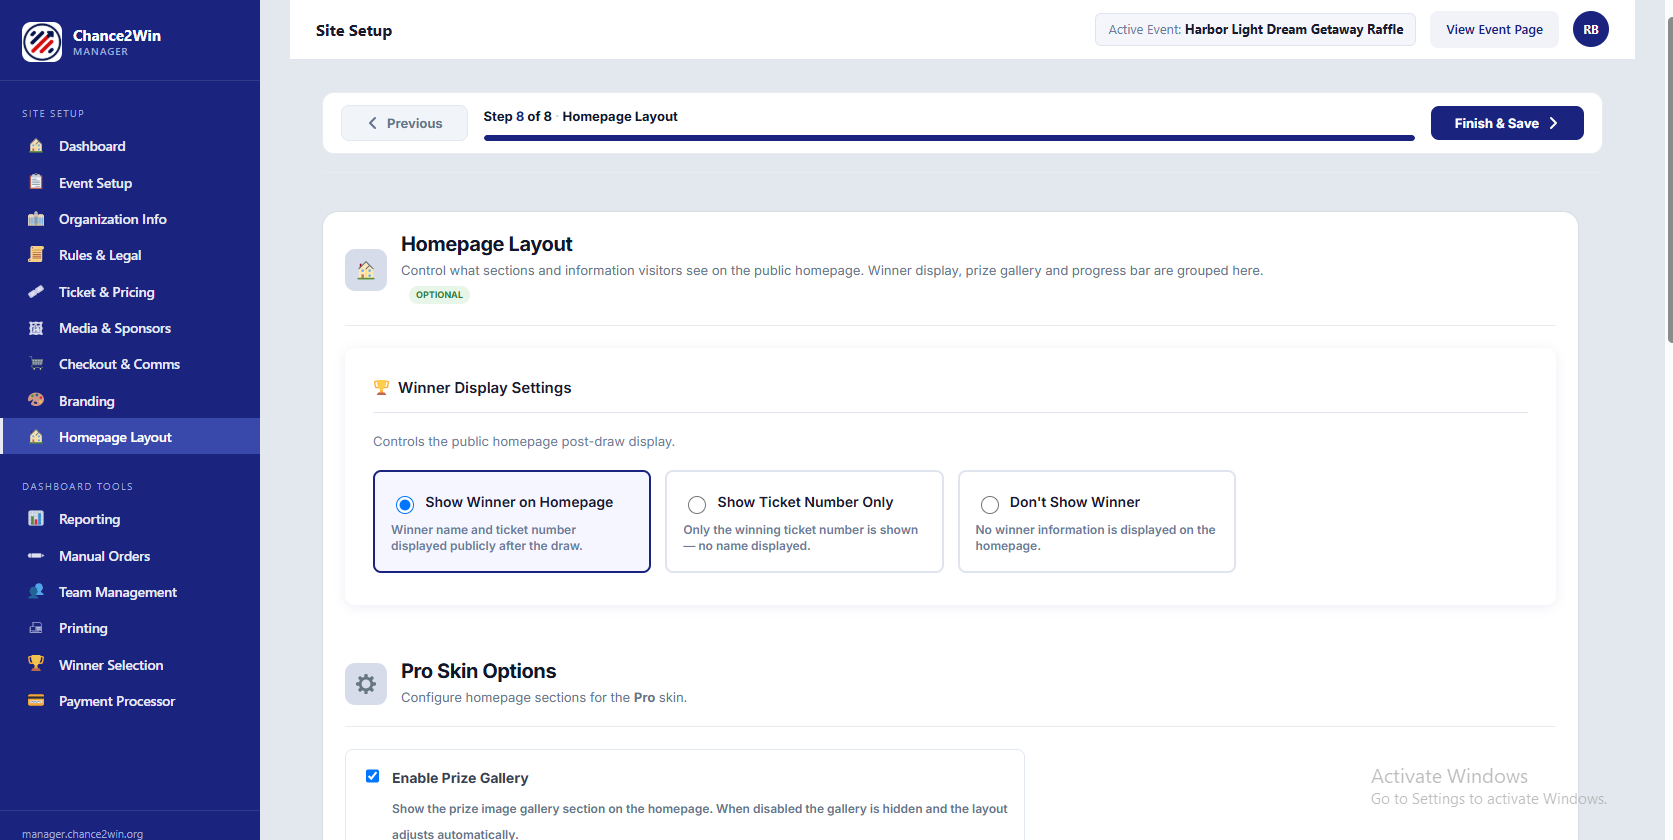Click the Ticket & Pricing ticket icon

(x=36, y=292)
